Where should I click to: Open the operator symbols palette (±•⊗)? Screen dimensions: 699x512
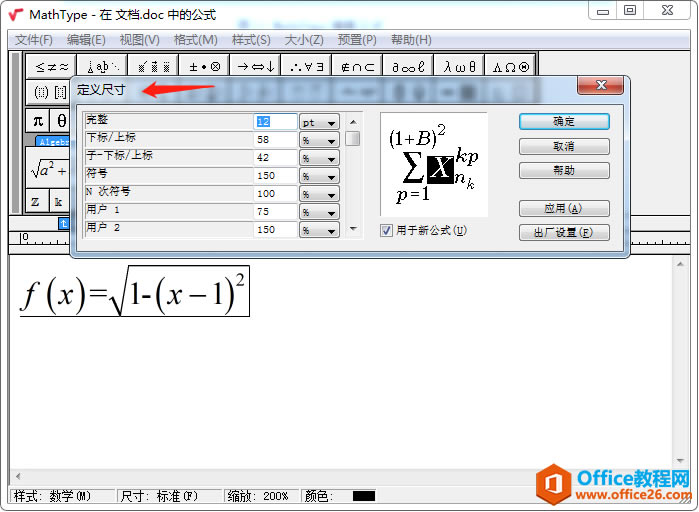click(204, 66)
